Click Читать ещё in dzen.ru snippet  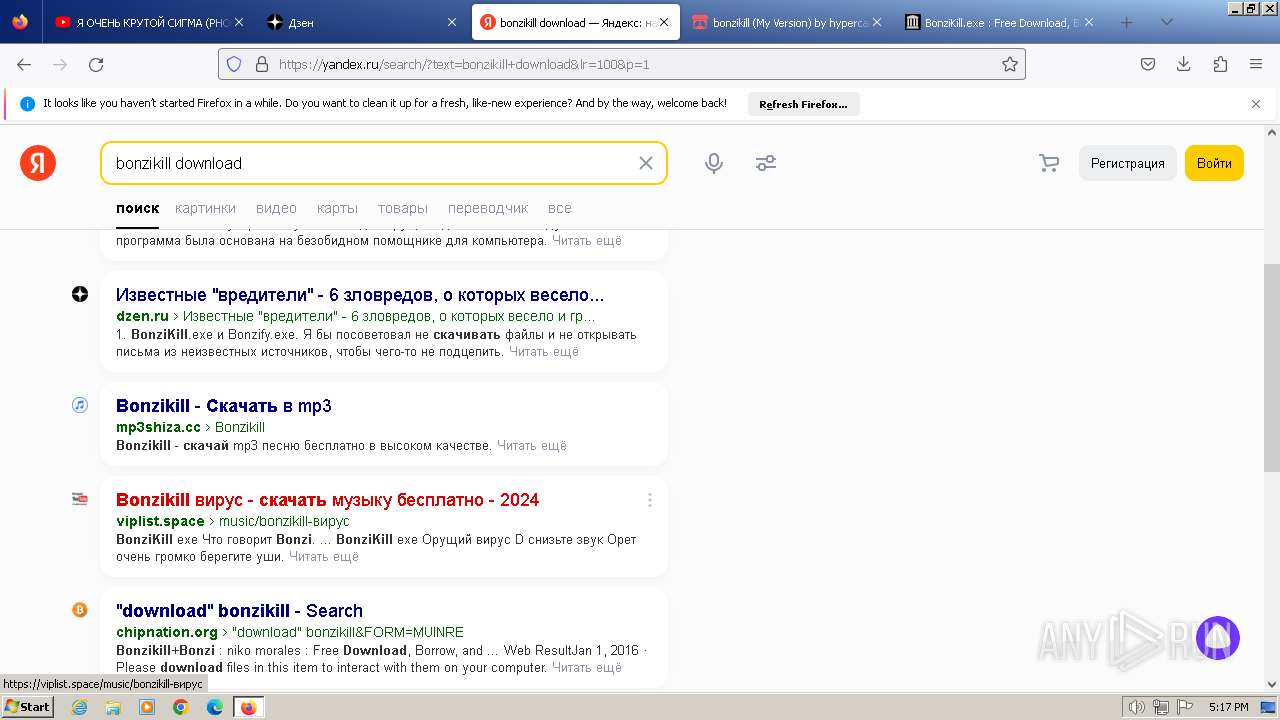coord(544,352)
